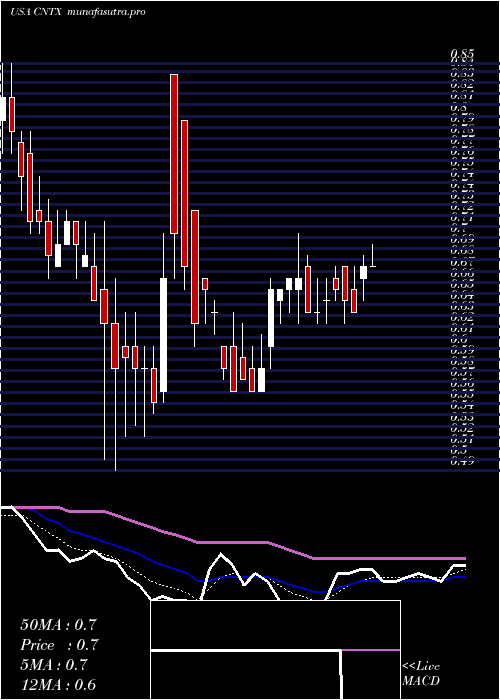500x700 pixels.
Task: Select the "5MA : 0.7" readout
Action: (56, 665)
